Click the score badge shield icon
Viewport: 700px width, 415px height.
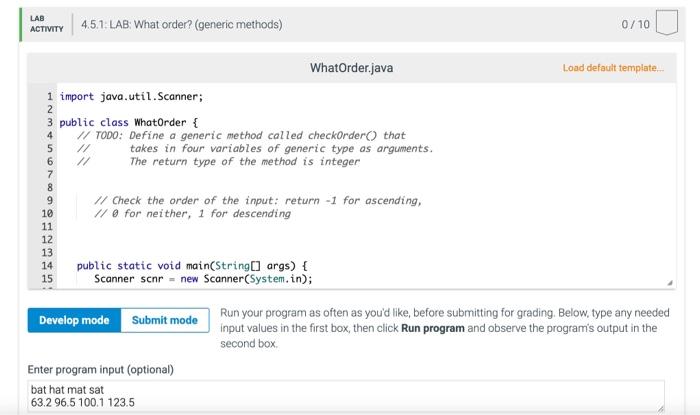667,22
